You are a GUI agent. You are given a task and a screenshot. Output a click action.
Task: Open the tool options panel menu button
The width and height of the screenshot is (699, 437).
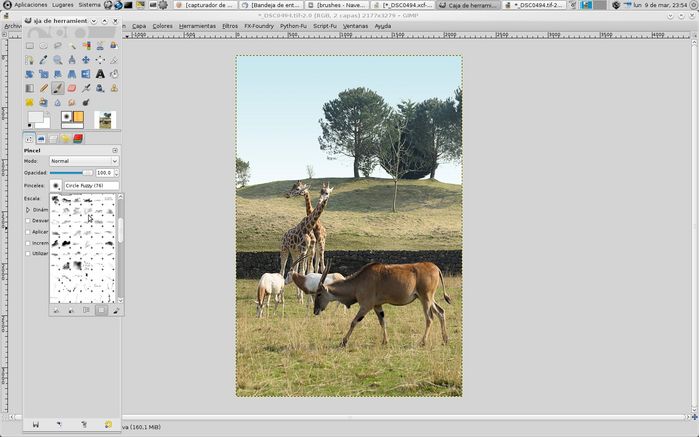(115, 150)
